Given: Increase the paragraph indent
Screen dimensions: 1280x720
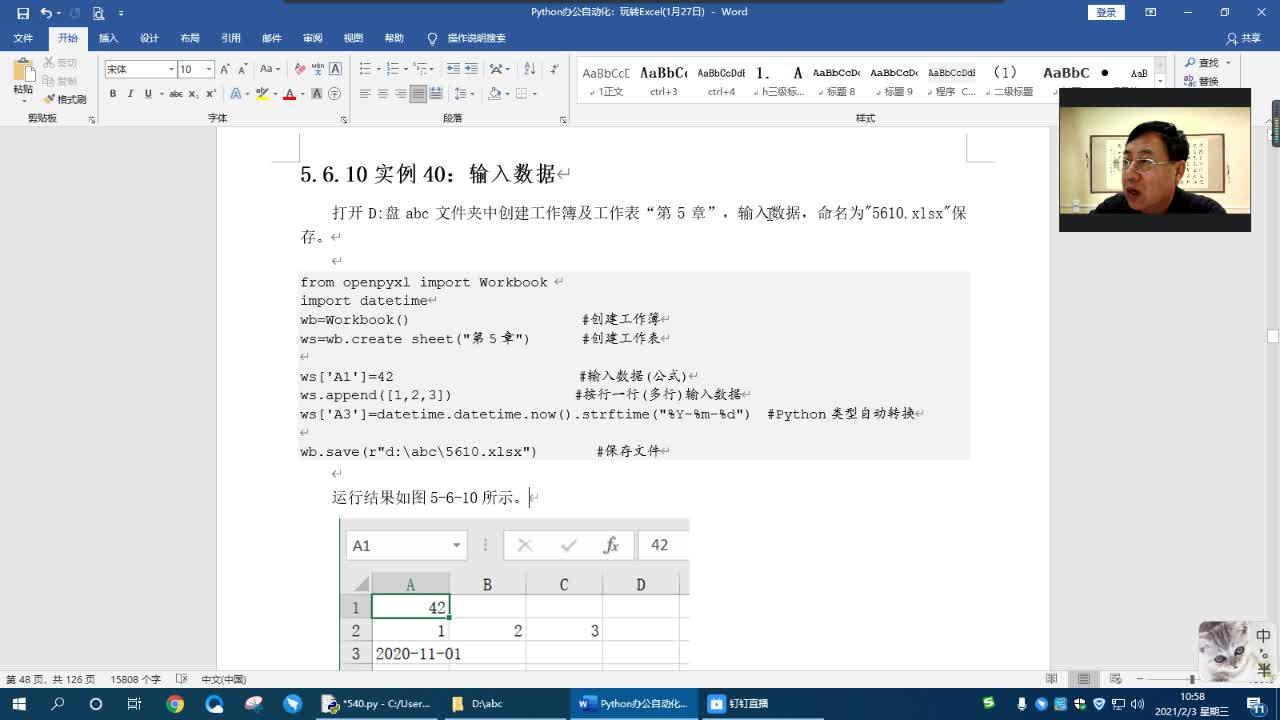Looking at the screenshot, I should (x=470, y=69).
